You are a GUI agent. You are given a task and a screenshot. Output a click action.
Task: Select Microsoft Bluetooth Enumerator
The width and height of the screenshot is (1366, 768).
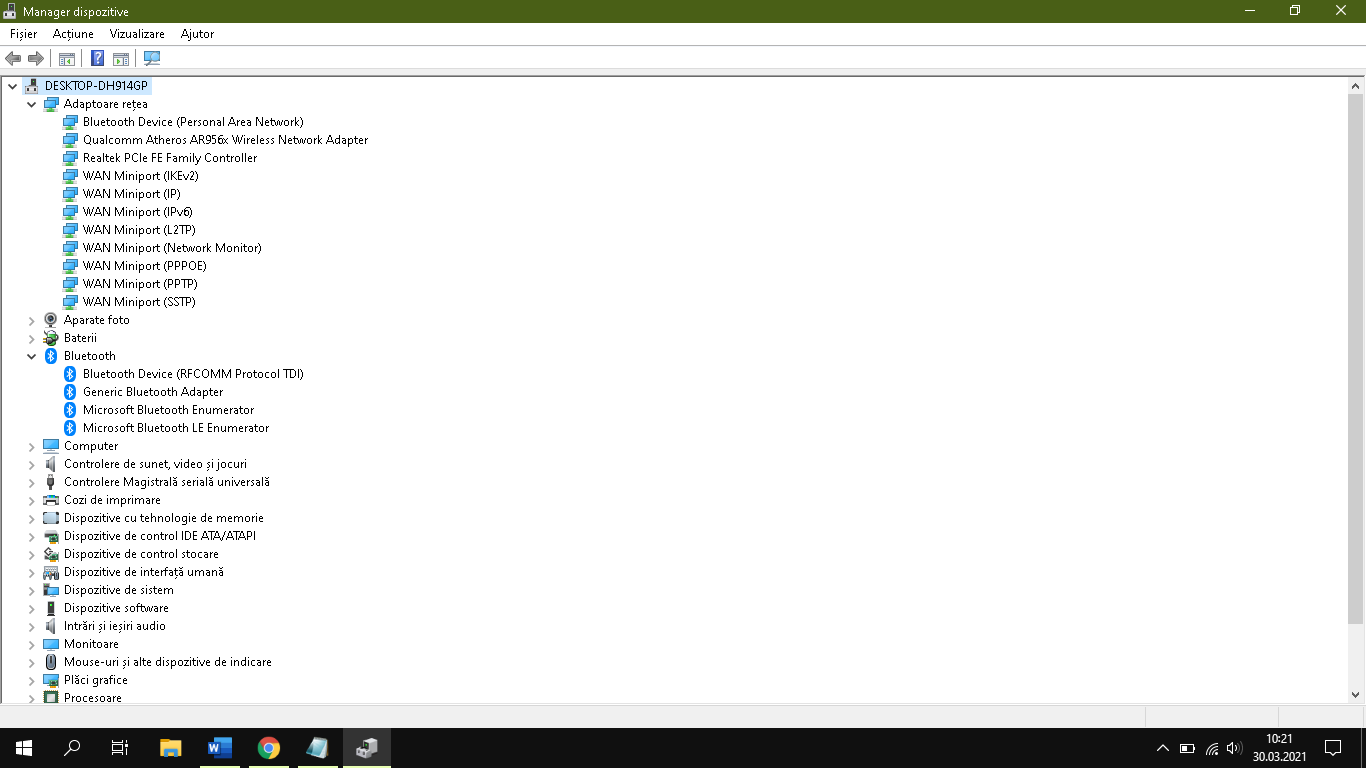(x=168, y=410)
